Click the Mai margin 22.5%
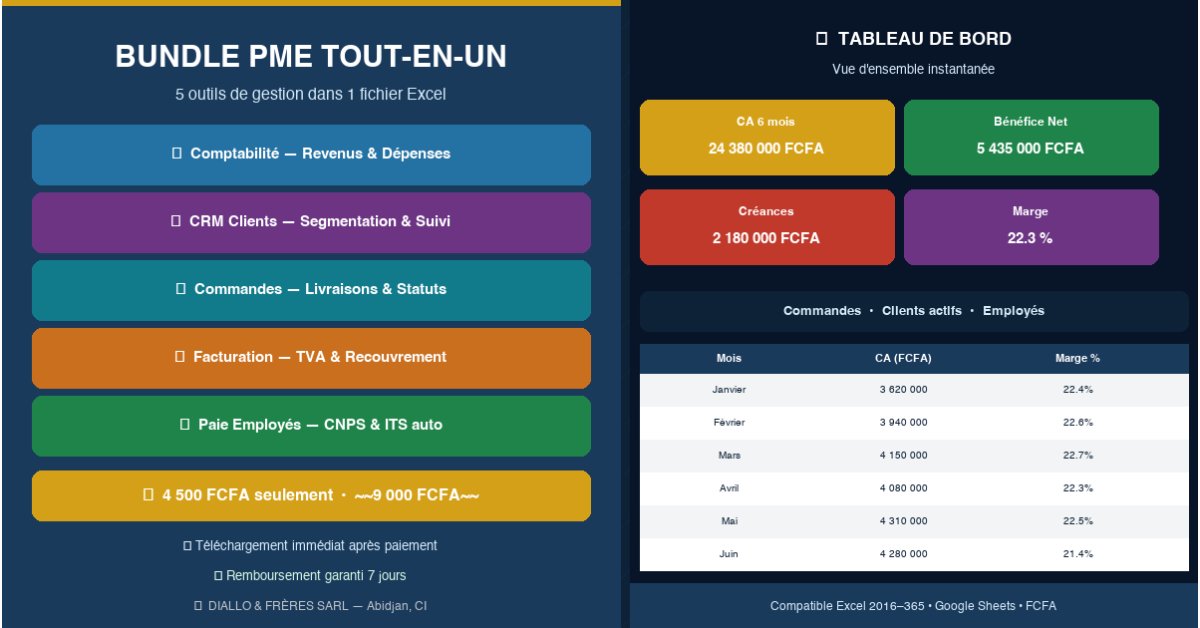This screenshot has width=1200, height=628. coord(1078,522)
